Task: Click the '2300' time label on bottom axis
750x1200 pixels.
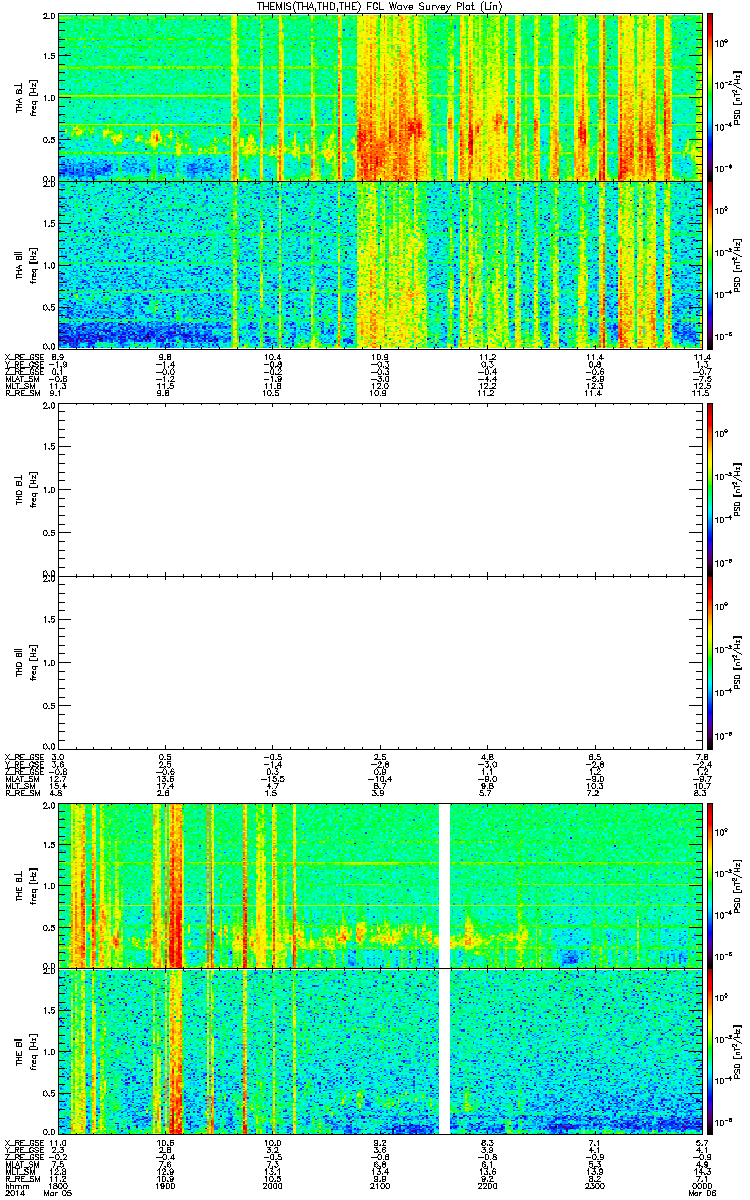Action: point(594,1186)
